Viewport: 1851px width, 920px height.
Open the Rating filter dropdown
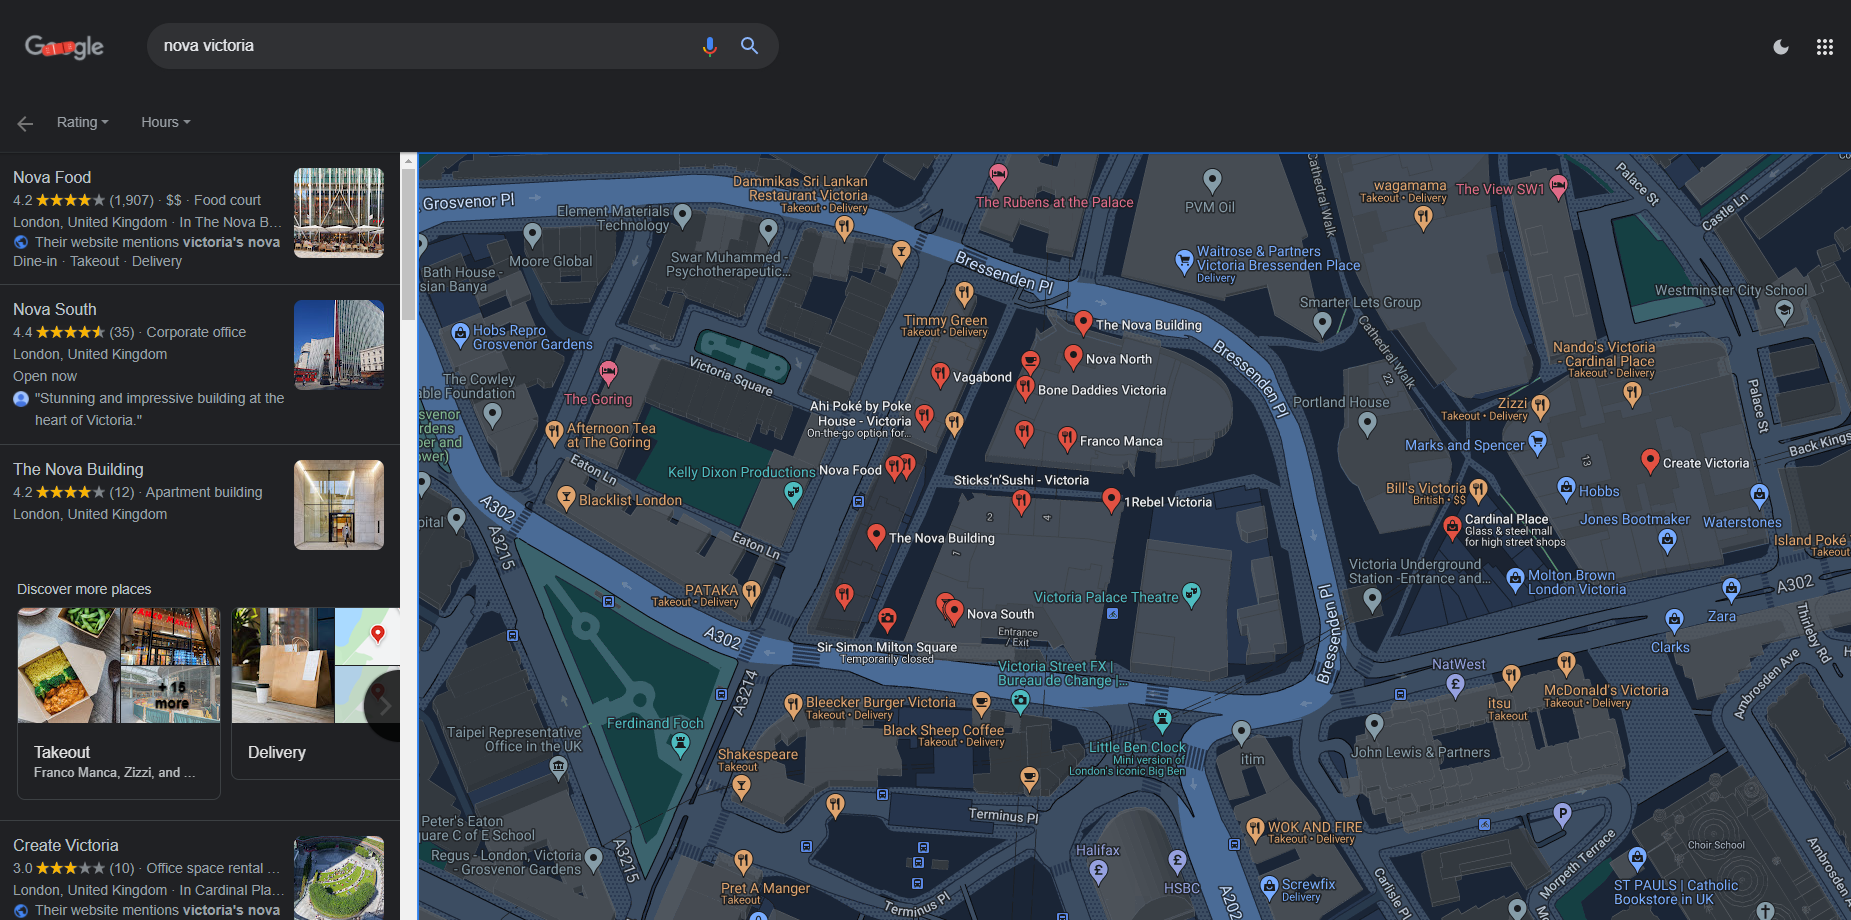82,122
